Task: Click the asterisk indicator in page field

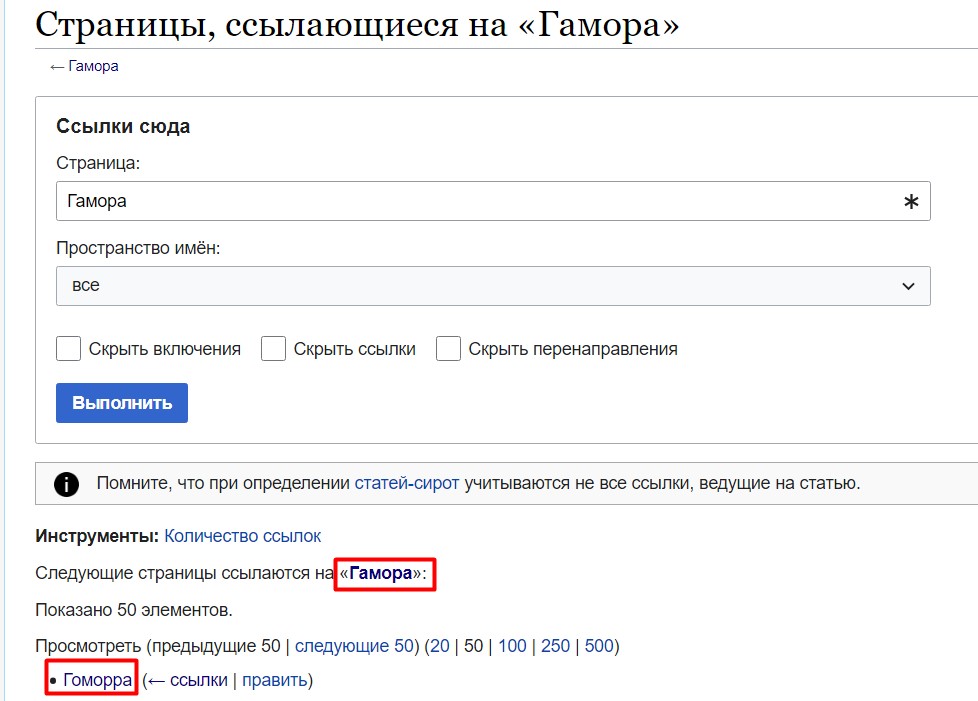Action: pyautogui.click(x=911, y=201)
